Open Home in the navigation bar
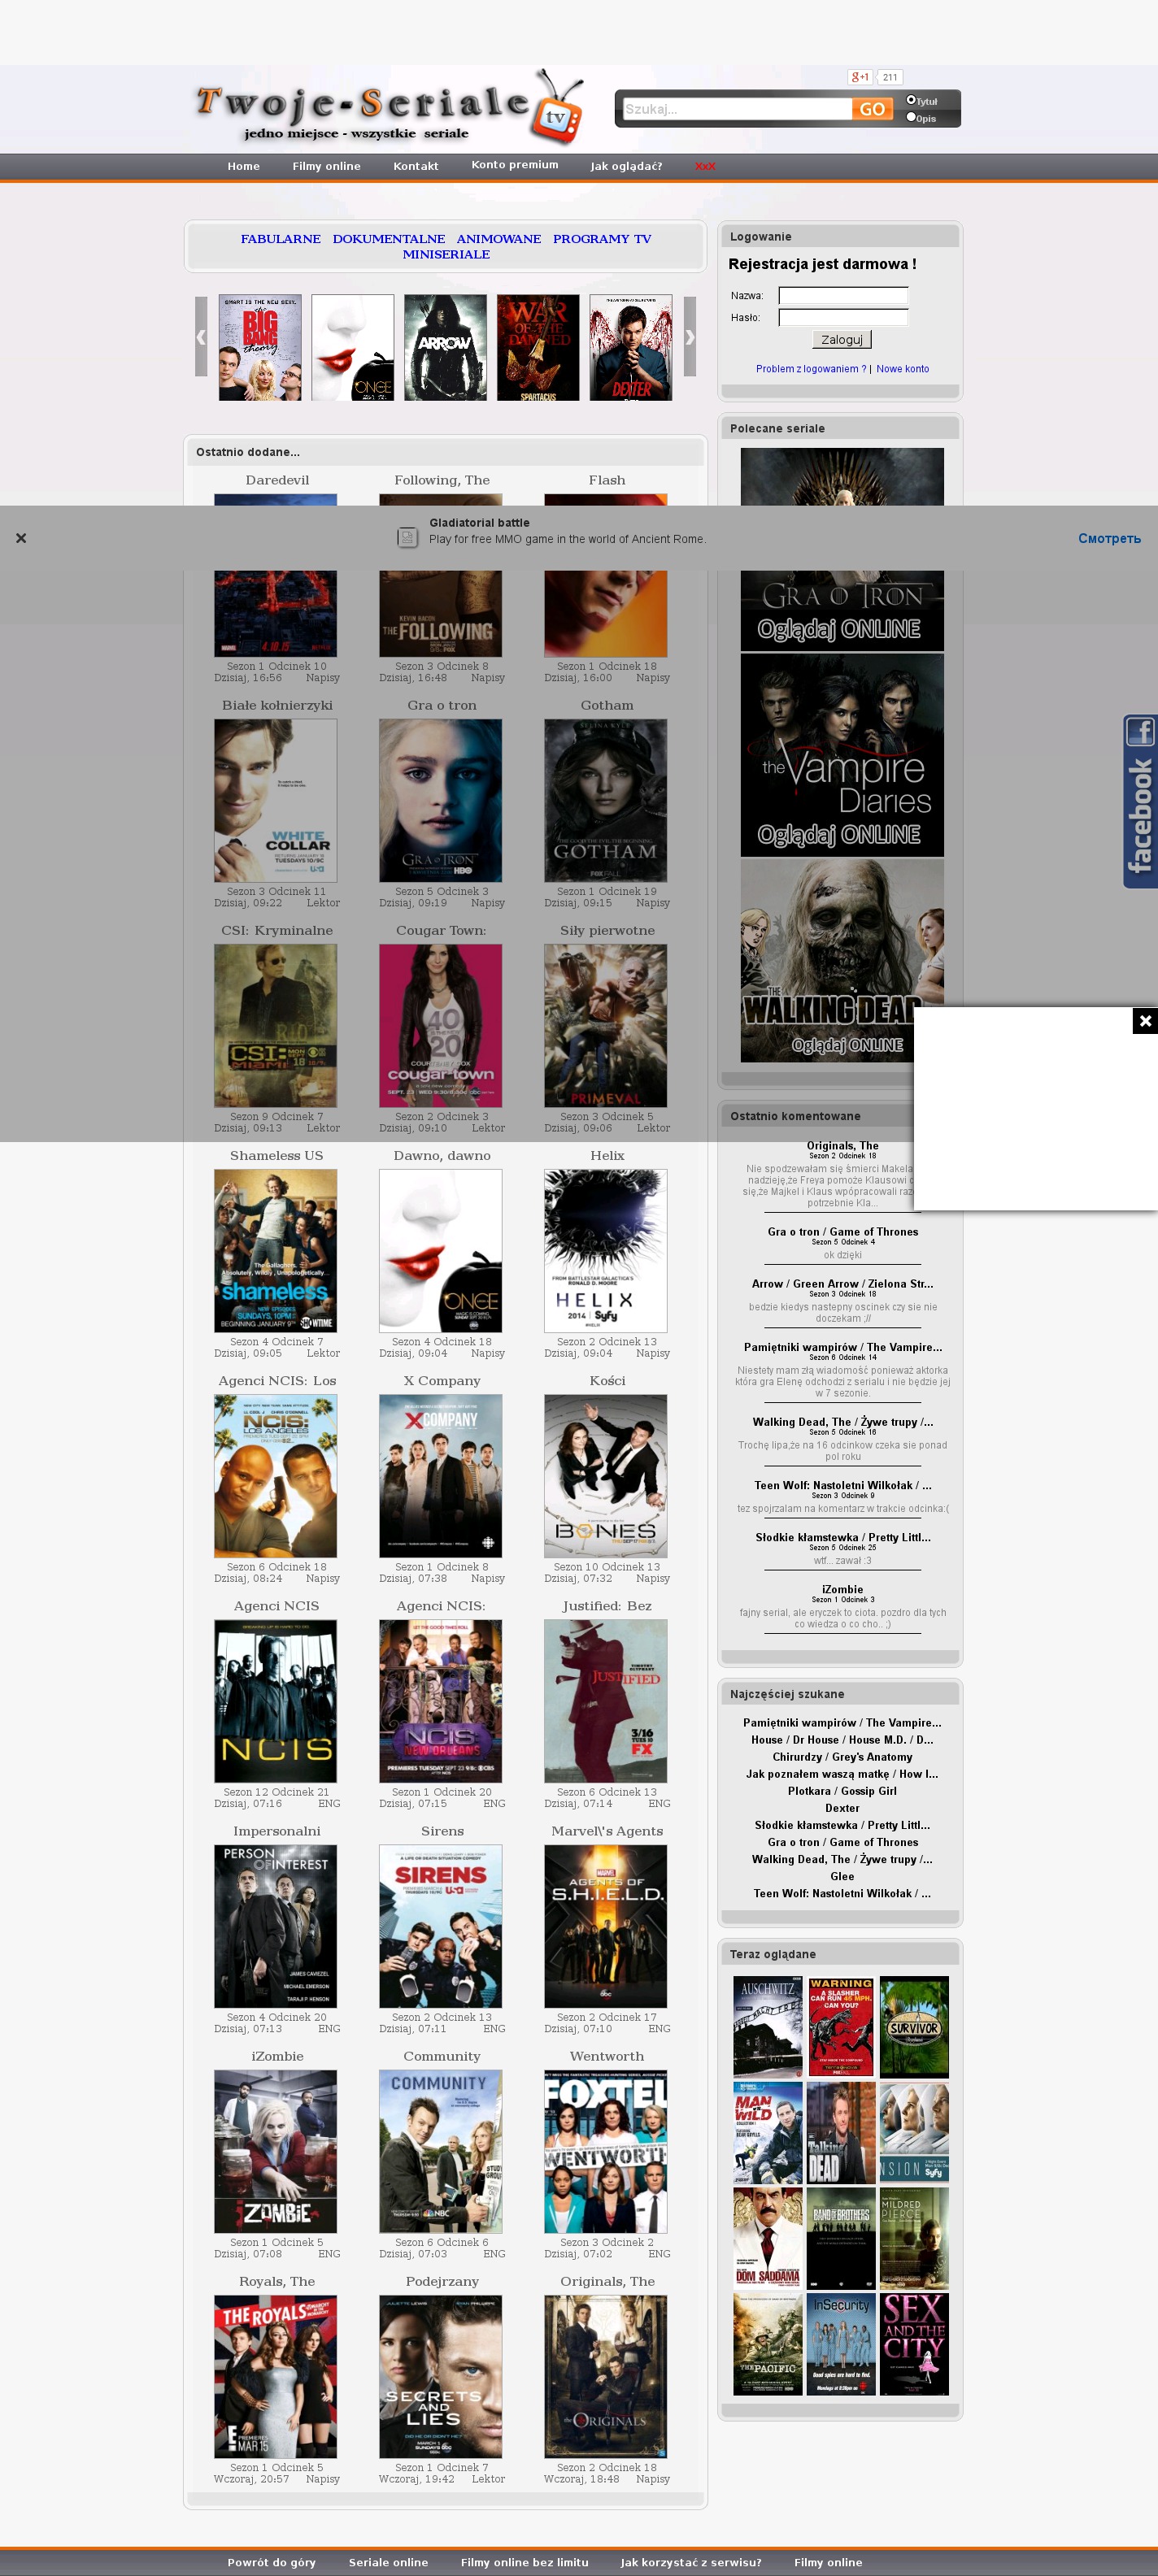1158x2576 pixels. pos(243,166)
